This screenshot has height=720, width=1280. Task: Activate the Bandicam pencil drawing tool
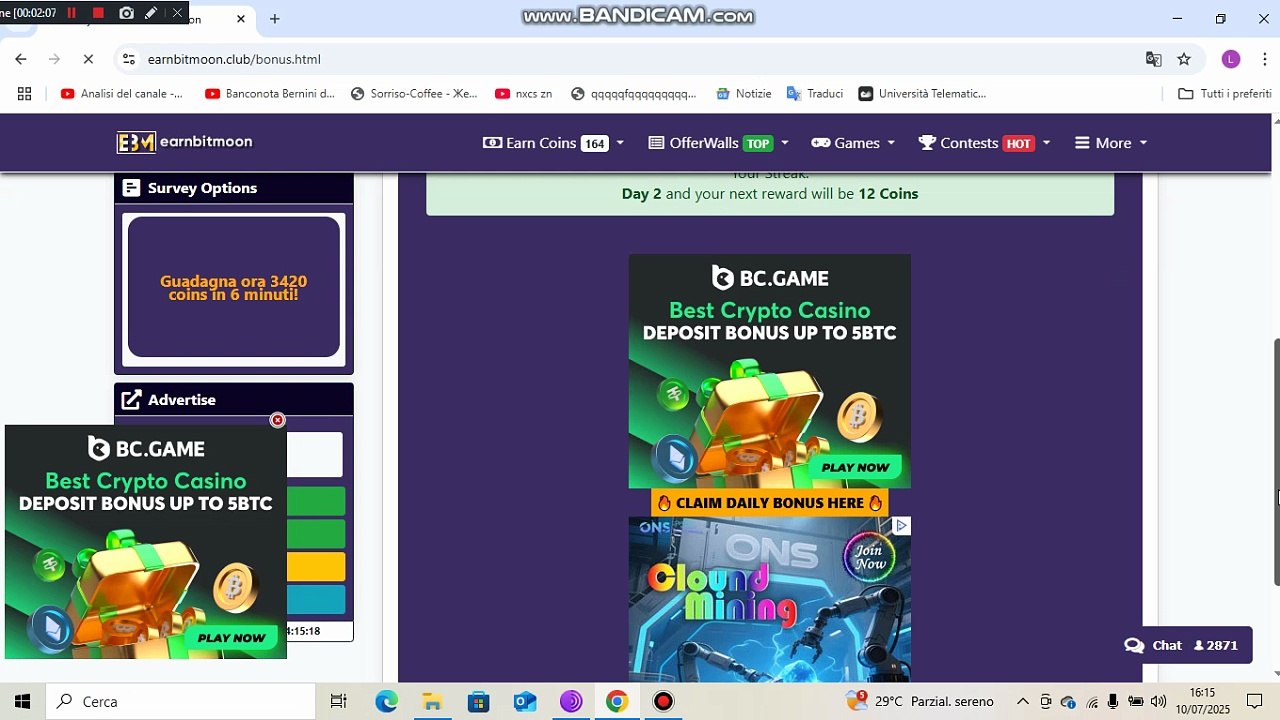coord(151,13)
